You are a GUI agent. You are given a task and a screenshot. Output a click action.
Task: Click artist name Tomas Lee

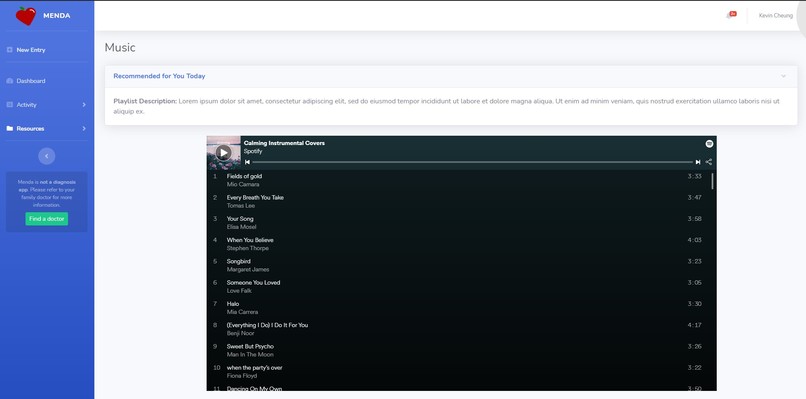coord(241,206)
